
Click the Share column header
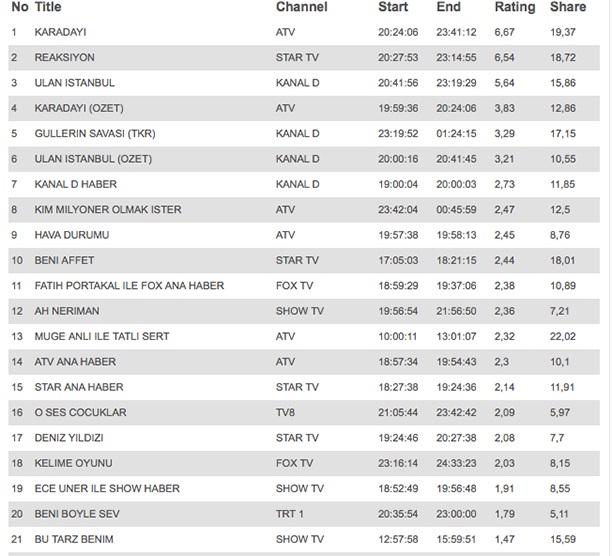pos(568,7)
